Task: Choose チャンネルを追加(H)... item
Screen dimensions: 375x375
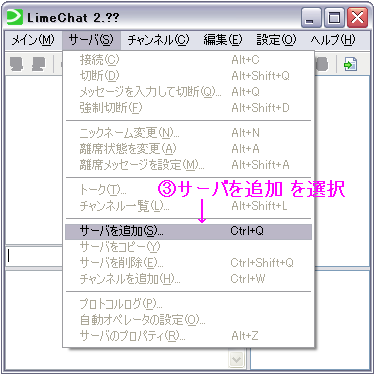Action: tap(188, 279)
